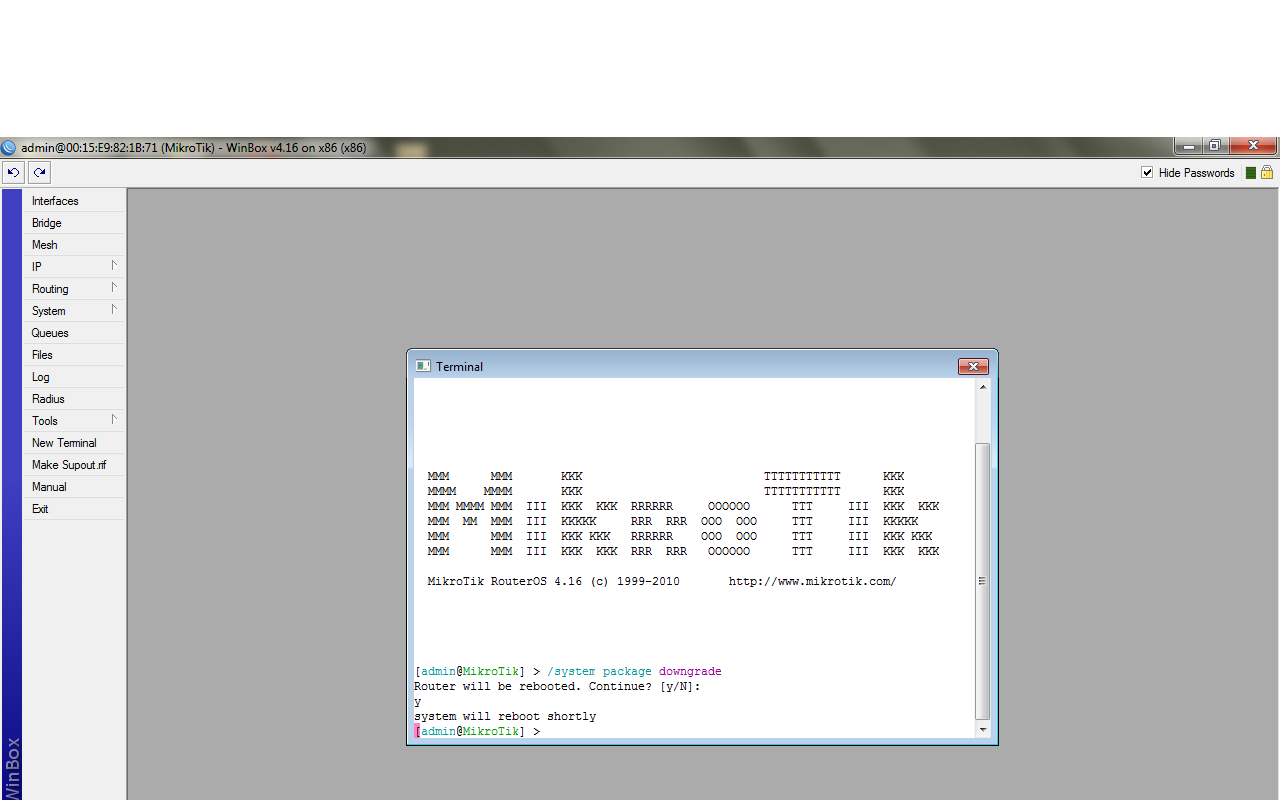The image size is (1280, 800).
Task: Open the Interfaces menu item
Action: (x=75, y=201)
